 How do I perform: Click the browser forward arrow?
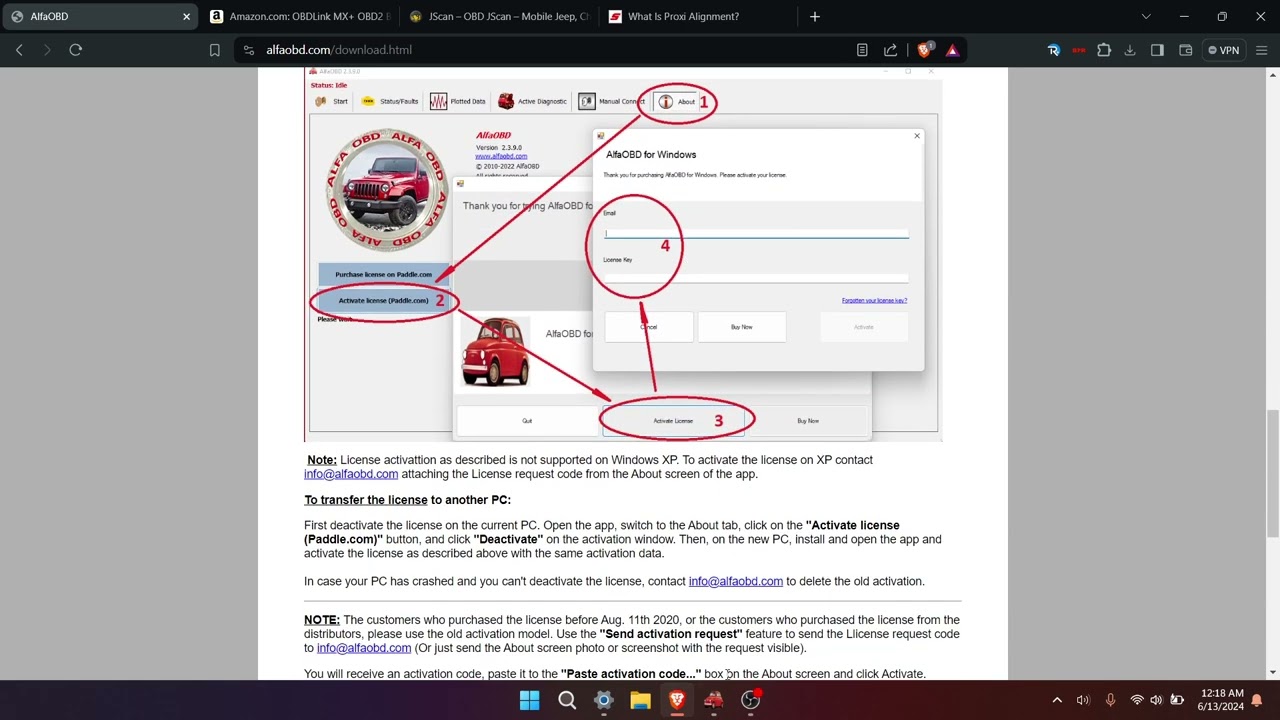47,50
